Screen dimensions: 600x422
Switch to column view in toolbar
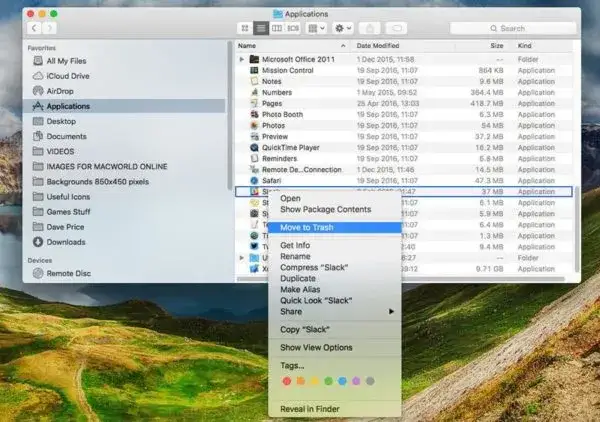277,28
